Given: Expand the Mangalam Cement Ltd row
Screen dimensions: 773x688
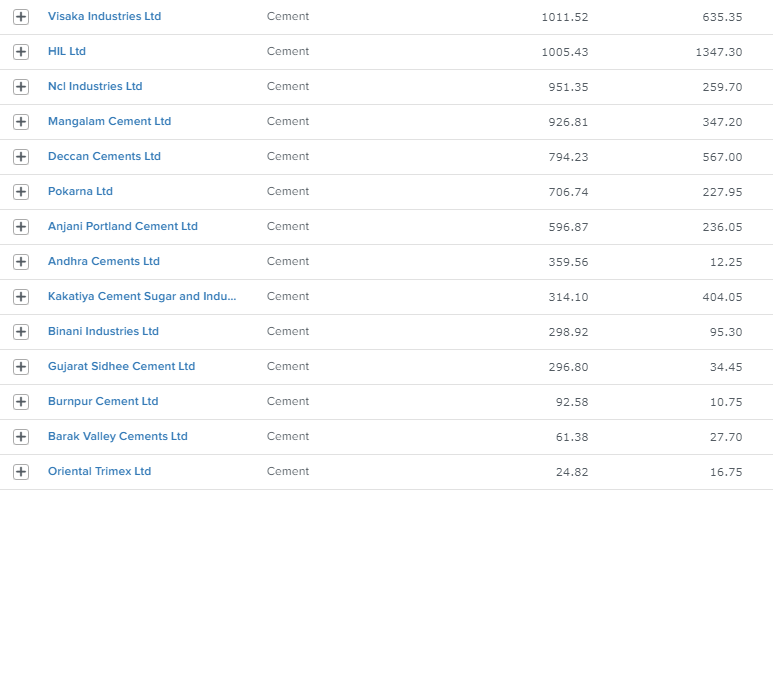Looking at the screenshot, I should click(x=21, y=122).
